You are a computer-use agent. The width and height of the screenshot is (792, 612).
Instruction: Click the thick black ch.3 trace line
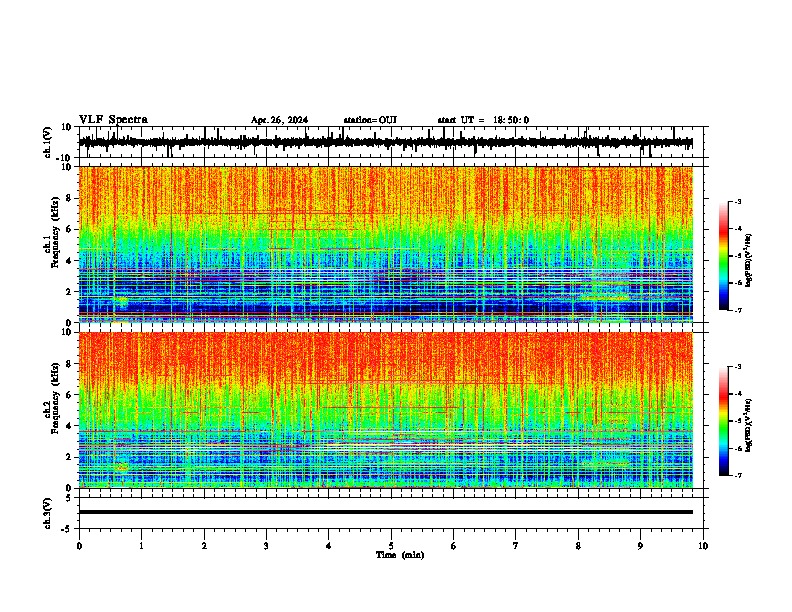click(385, 512)
